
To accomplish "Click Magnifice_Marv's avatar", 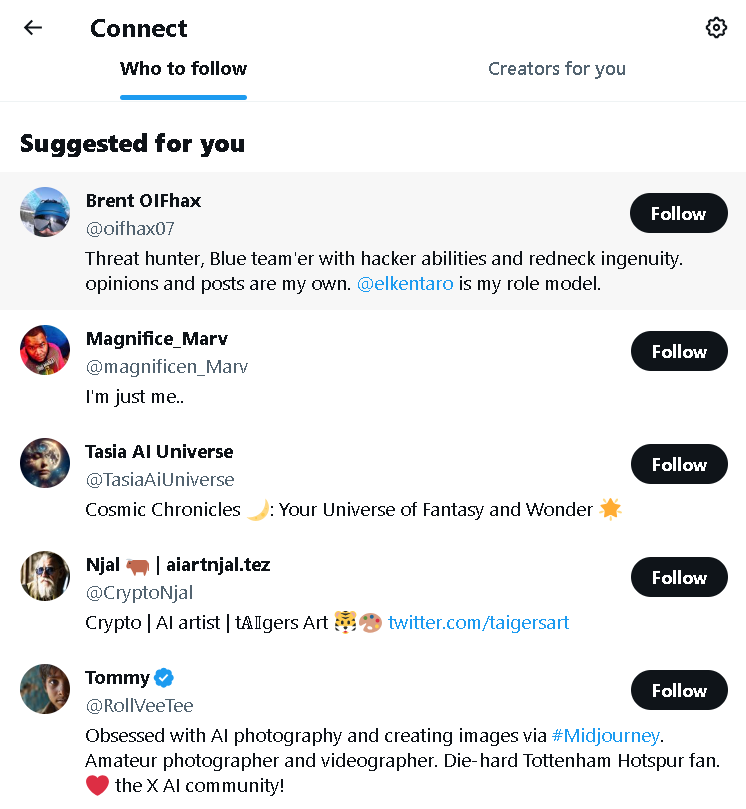I will pyautogui.click(x=45, y=350).
